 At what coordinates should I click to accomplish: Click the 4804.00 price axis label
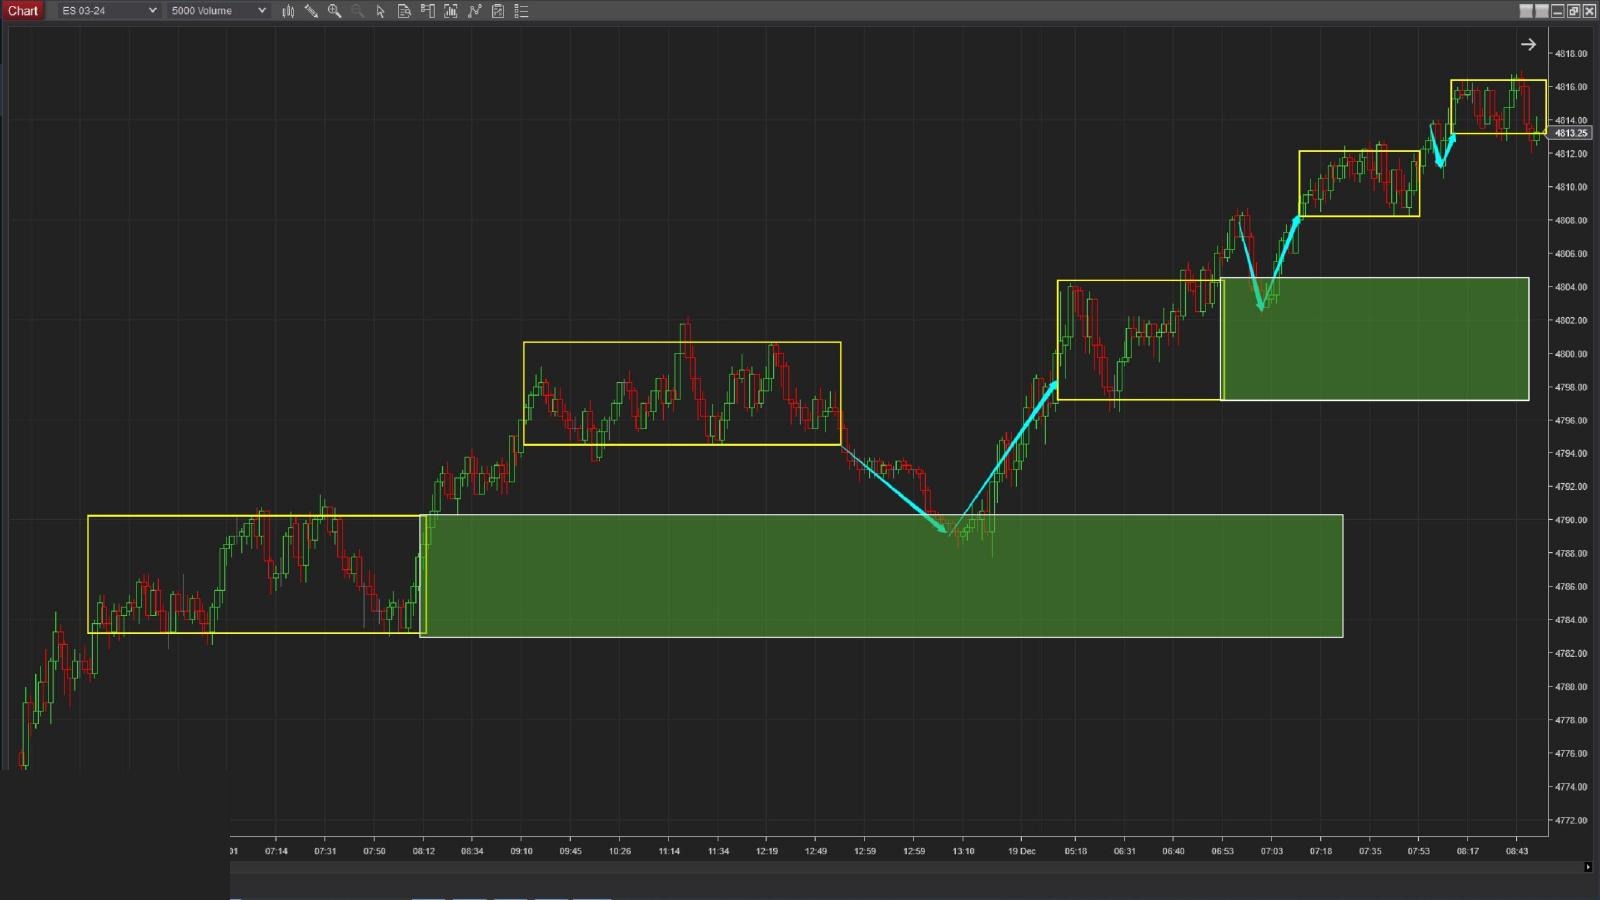click(x=1571, y=287)
